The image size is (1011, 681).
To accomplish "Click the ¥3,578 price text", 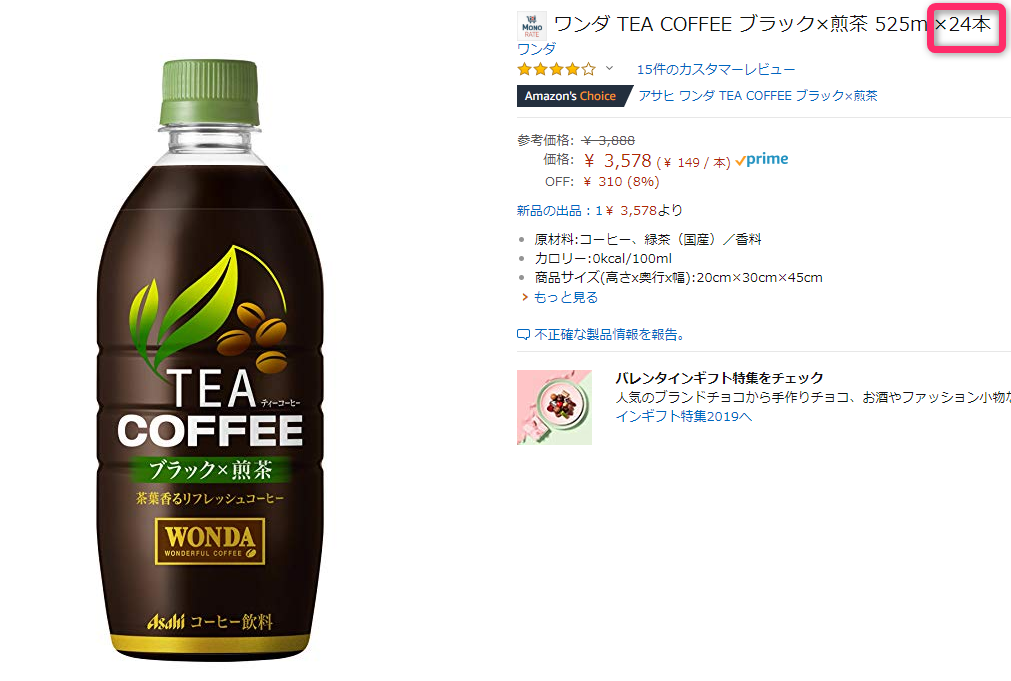I will click(618, 161).
